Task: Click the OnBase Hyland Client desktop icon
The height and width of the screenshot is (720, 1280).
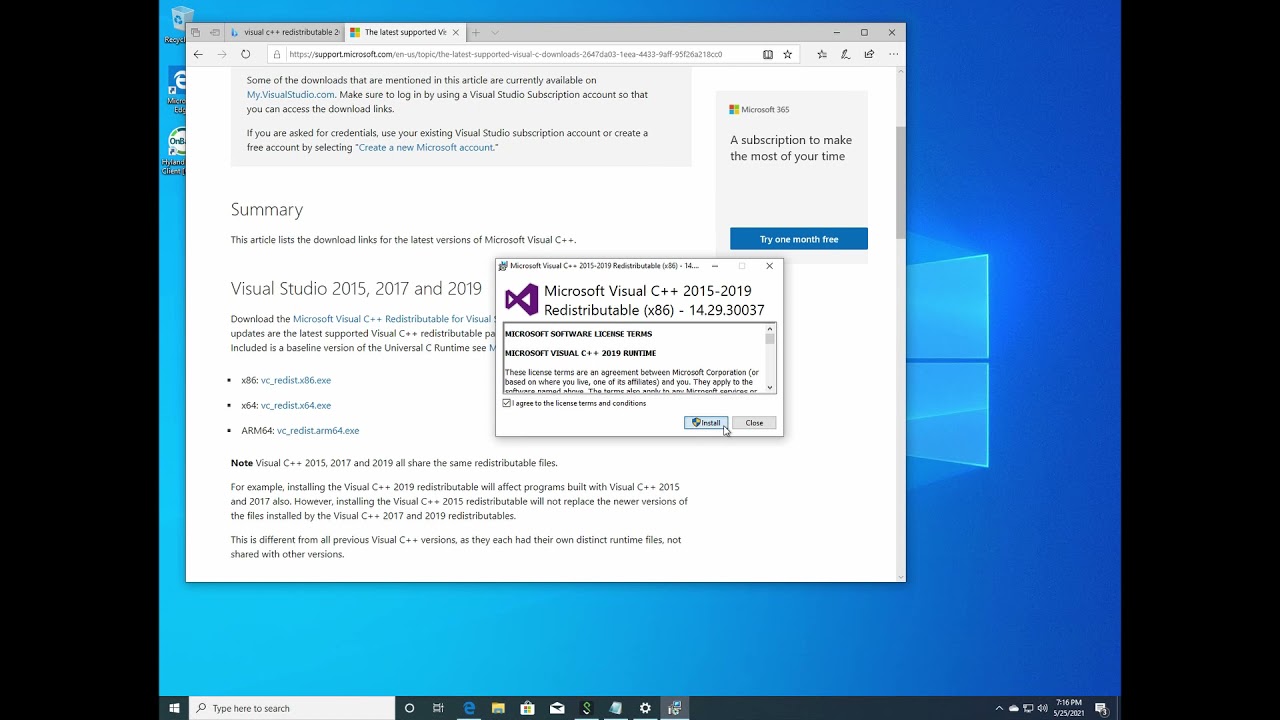Action: coord(177,151)
